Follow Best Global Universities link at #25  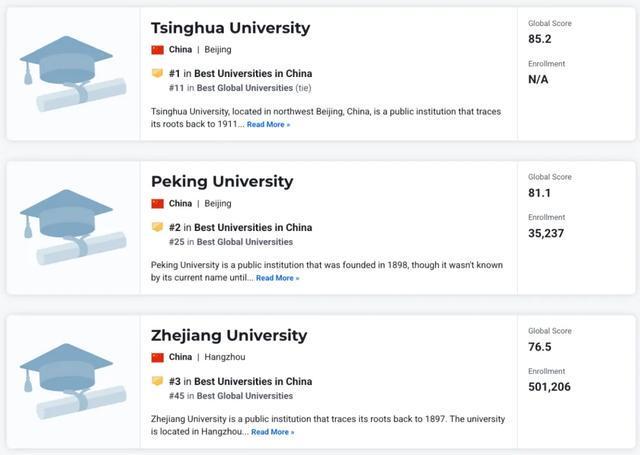coord(245,242)
